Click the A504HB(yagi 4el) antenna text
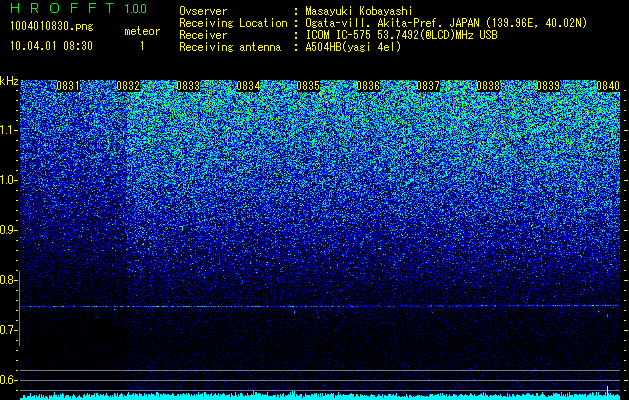Image resolution: width=629 pixels, height=400 pixels. [x=353, y=47]
